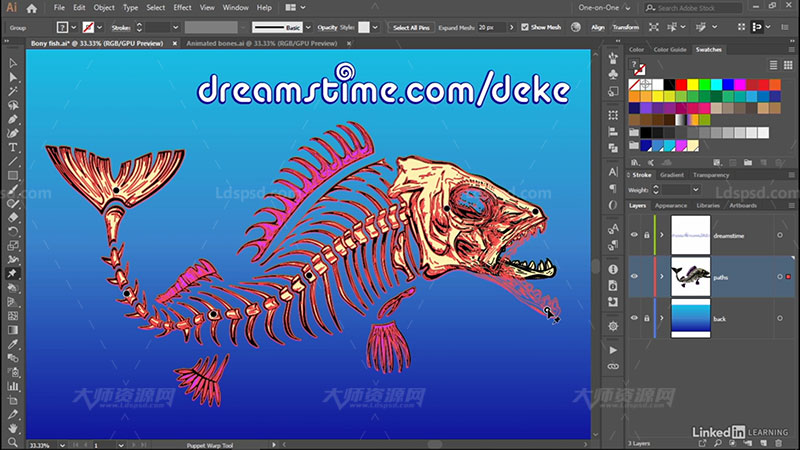Select the Selection tool arrow
This screenshot has height=450, width=800.
pyautogui.click(x=13, y=63)
